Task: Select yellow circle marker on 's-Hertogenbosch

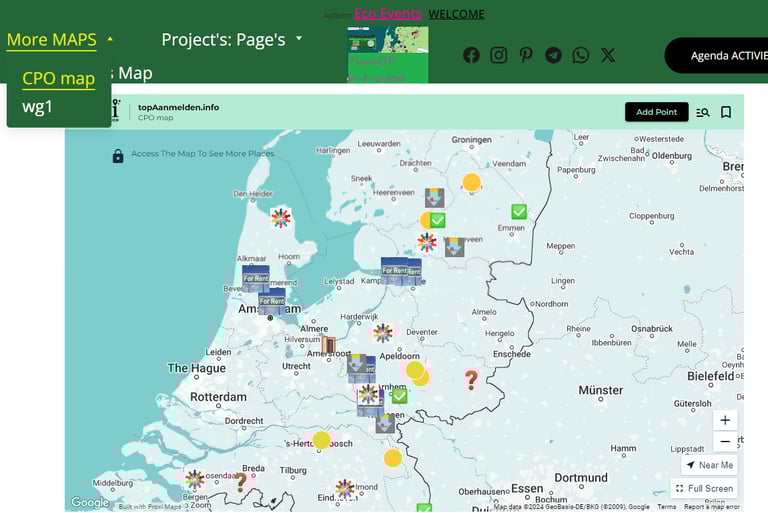Action: coord(321,440)
